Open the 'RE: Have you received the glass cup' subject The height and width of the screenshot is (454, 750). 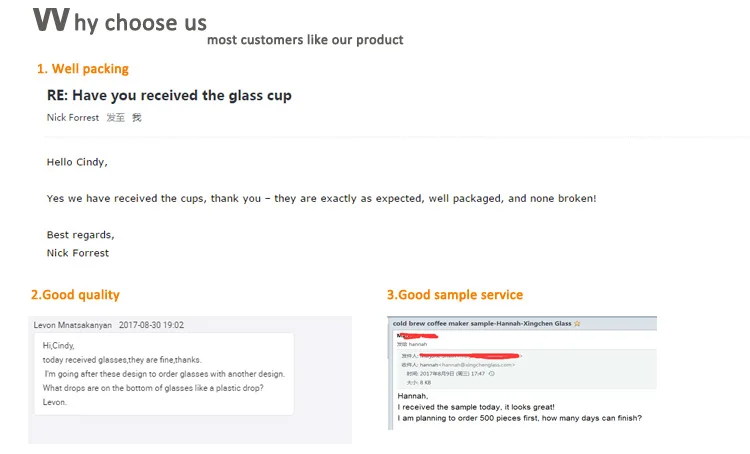[x=169, y=95]
